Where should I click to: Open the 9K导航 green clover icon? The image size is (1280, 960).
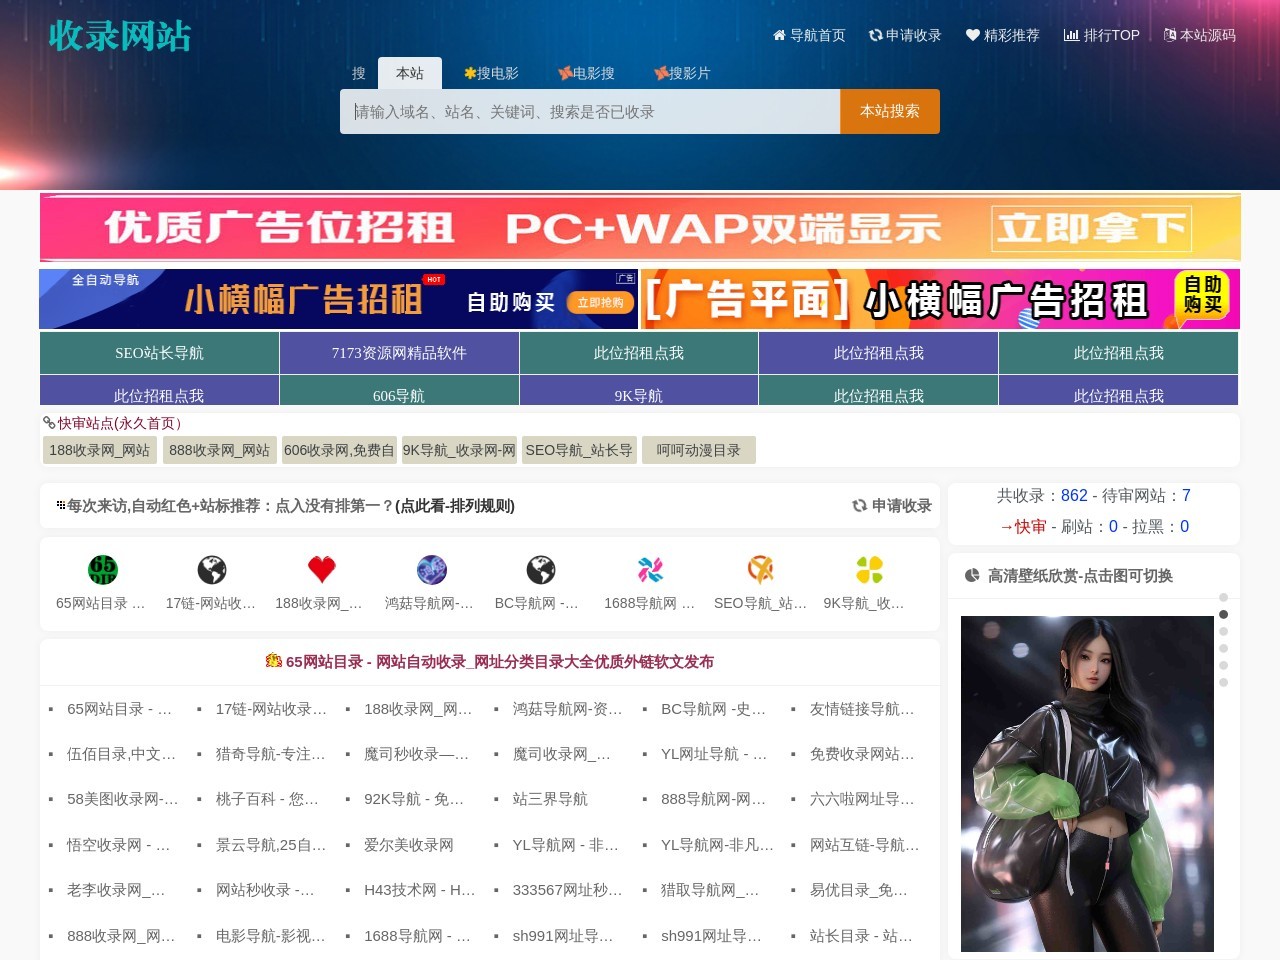[x=869, y=570]
